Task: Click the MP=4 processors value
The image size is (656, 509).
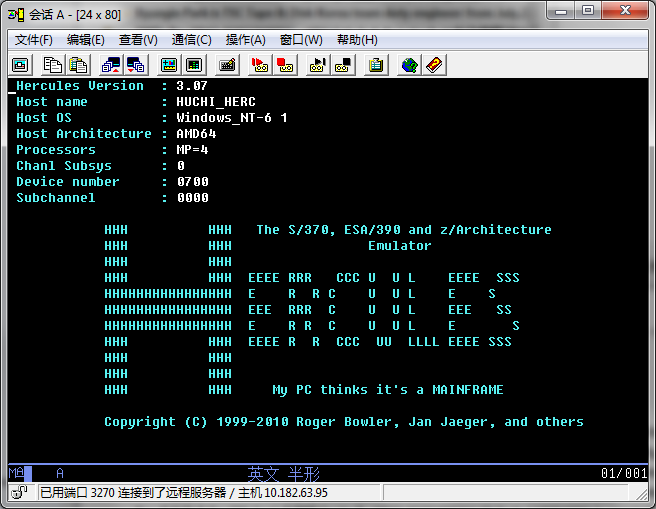Action: click(192, 150)
